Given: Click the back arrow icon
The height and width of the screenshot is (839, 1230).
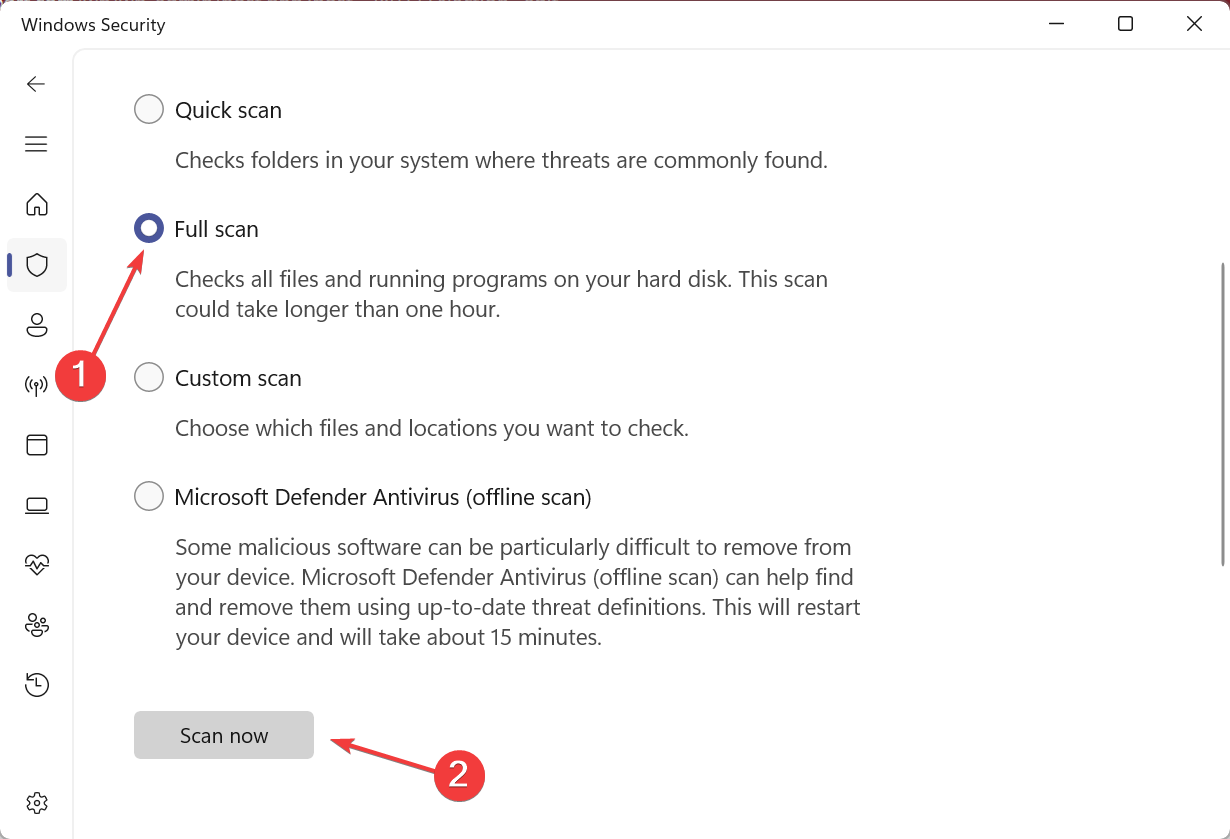Looking at the screenshot, I should [36, 84].
